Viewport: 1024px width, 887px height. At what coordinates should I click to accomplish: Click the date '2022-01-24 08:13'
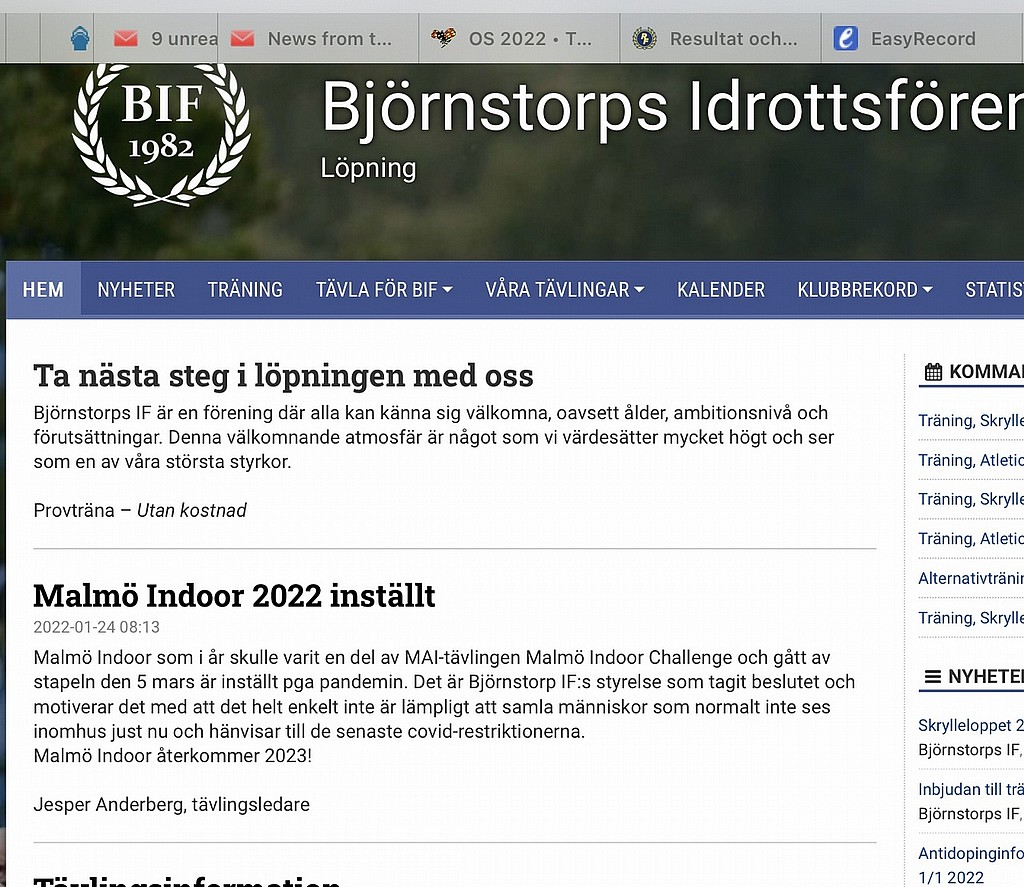pos(97,627)
